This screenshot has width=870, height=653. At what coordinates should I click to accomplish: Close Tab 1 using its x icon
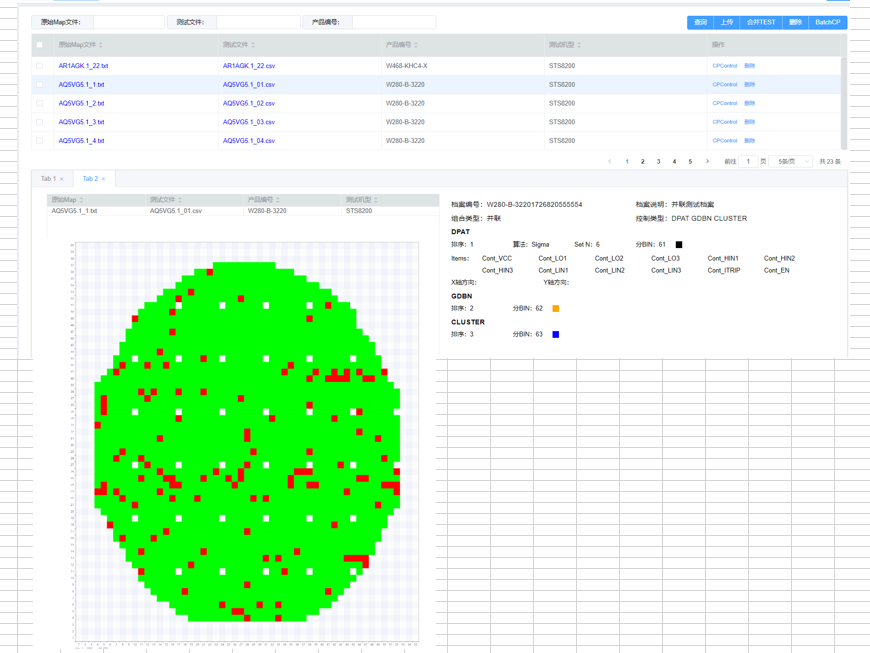coord(62,179)
